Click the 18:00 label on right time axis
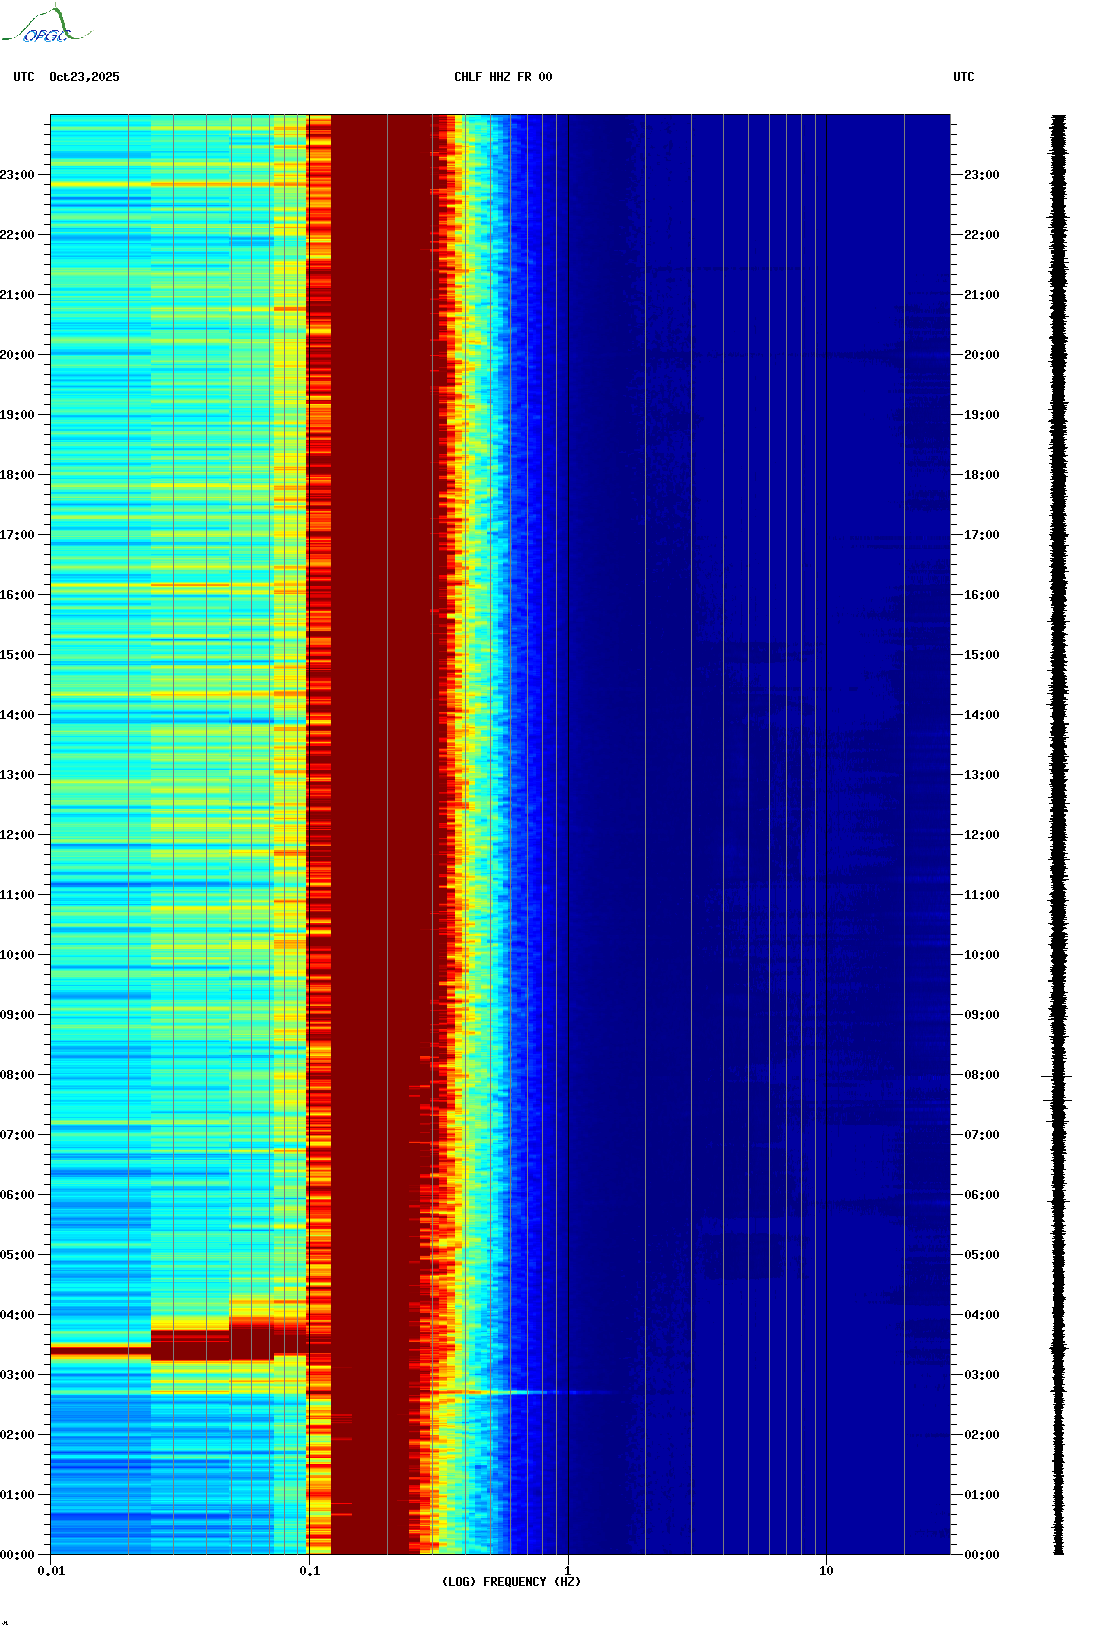The height and width of the screenshot is (1634, 1102). click(981, 475)
